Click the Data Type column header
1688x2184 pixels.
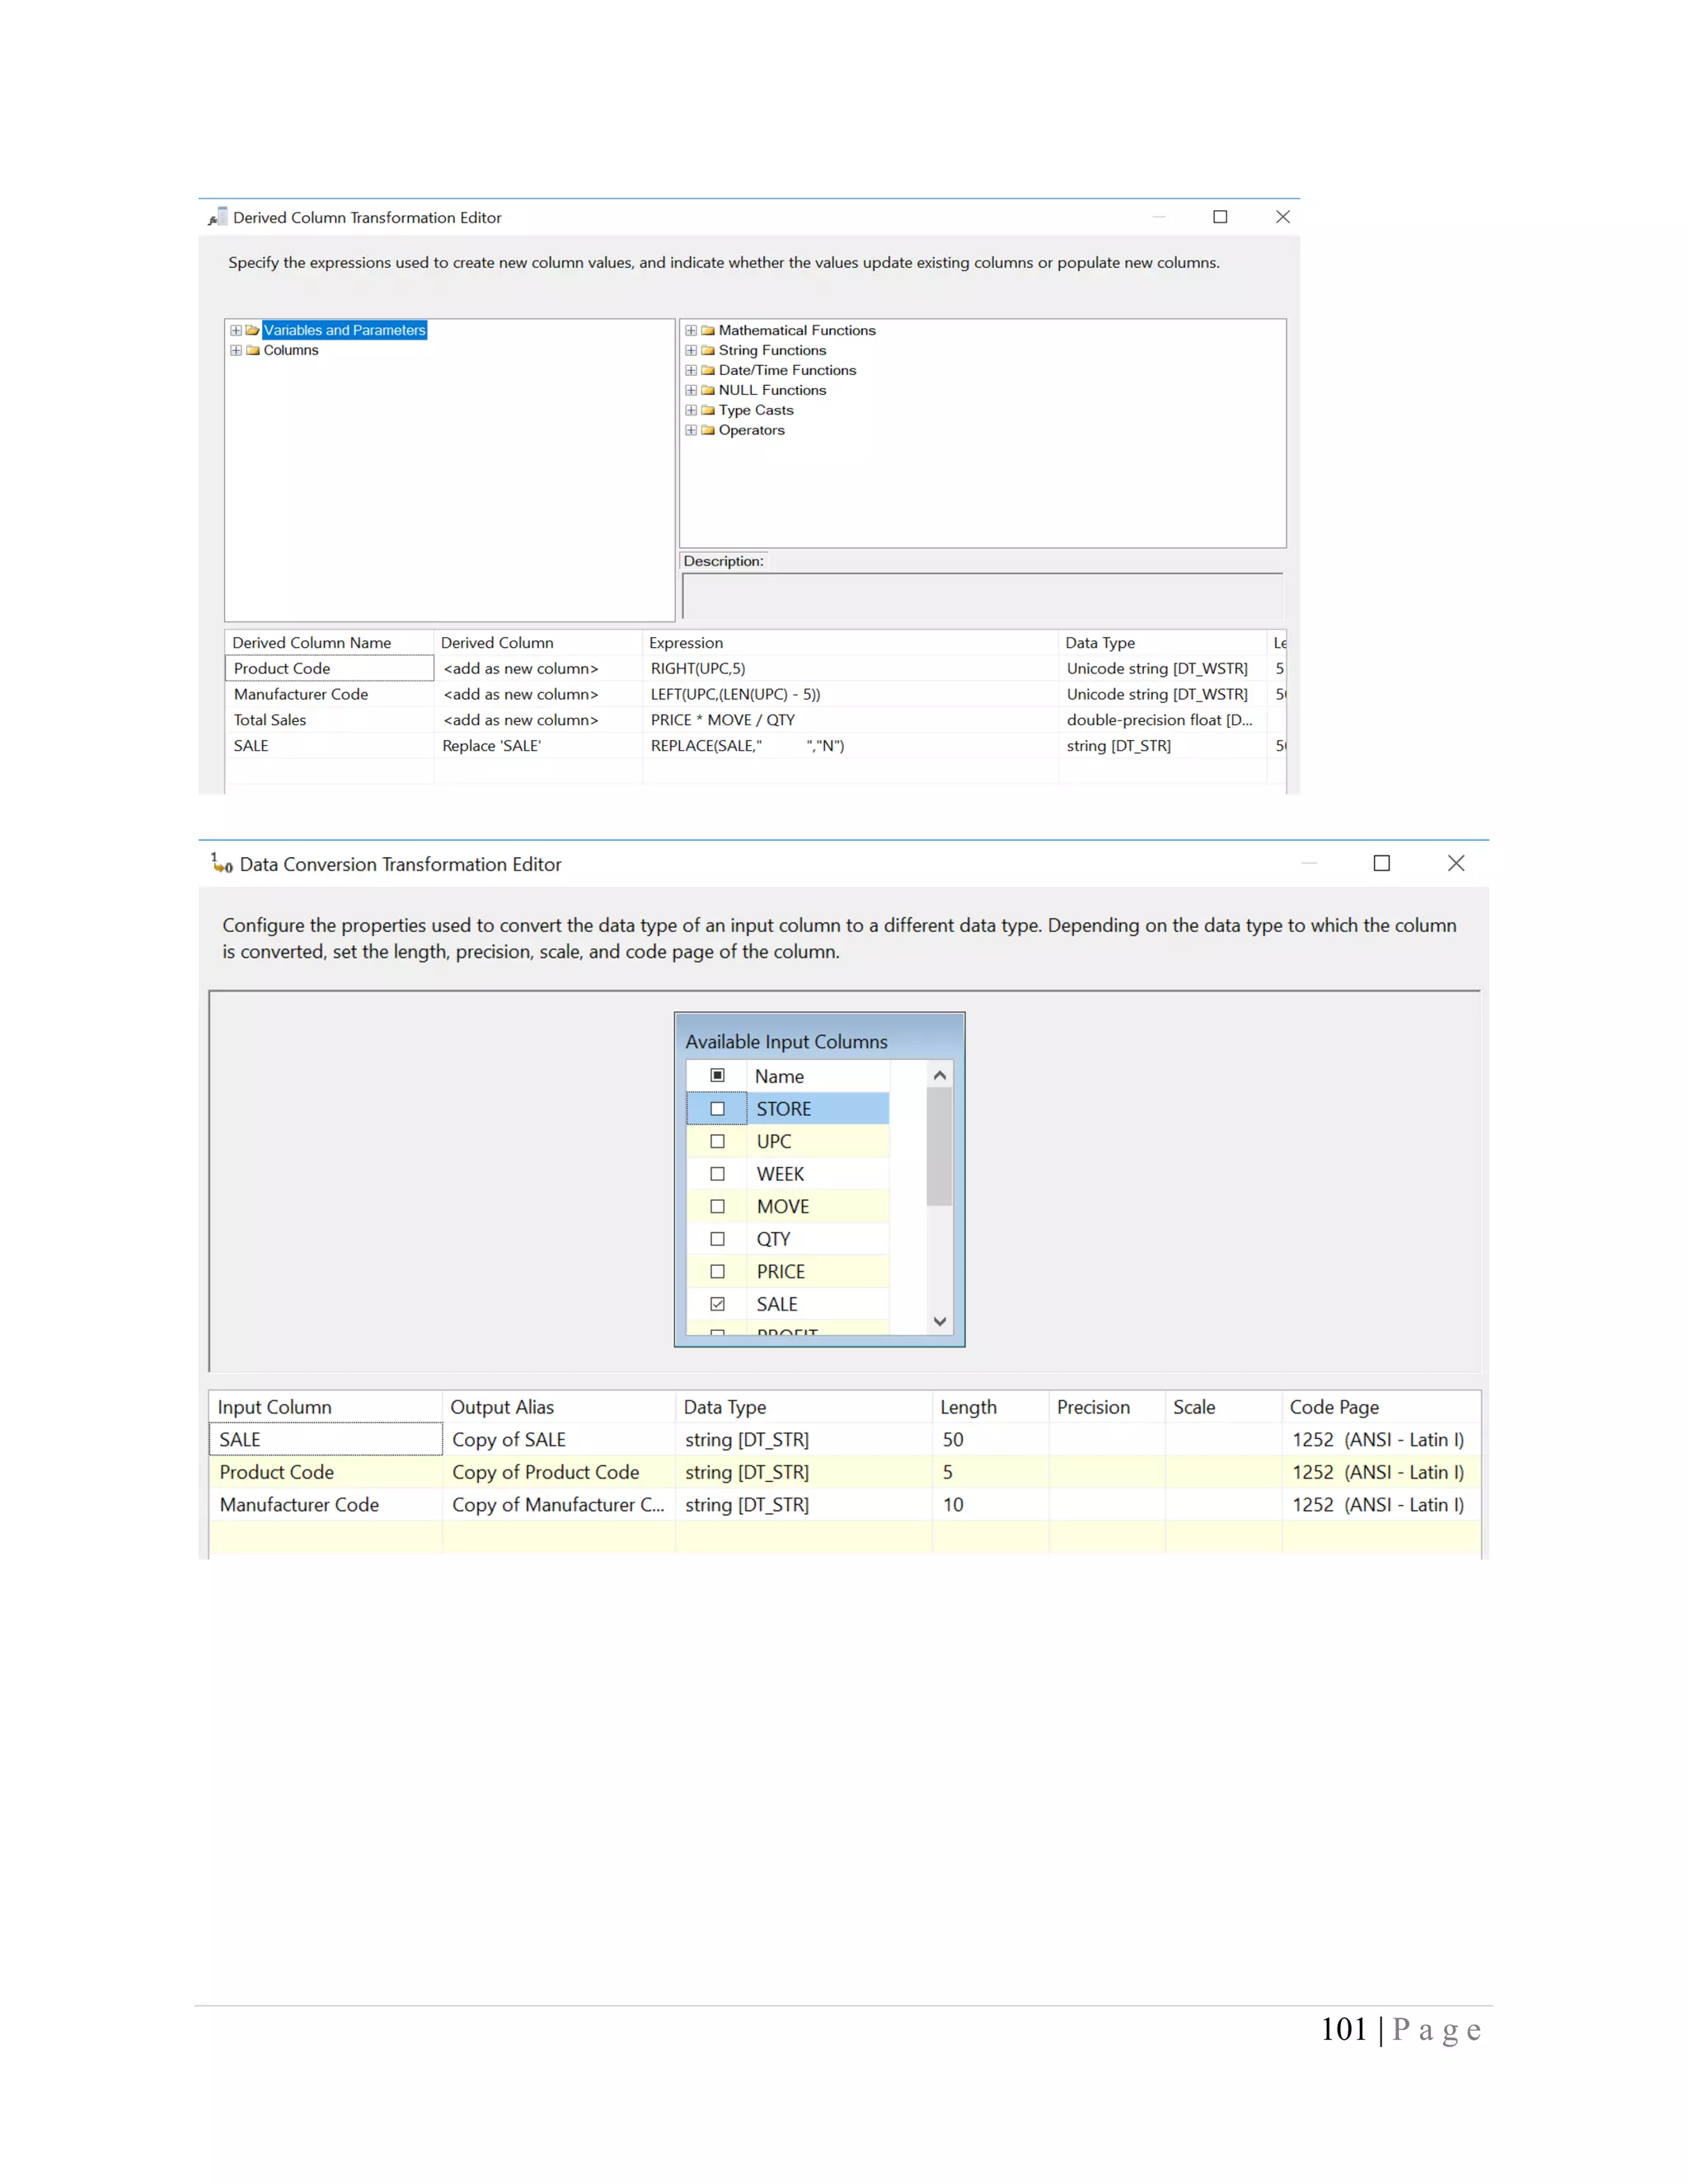coord(724,1407)
